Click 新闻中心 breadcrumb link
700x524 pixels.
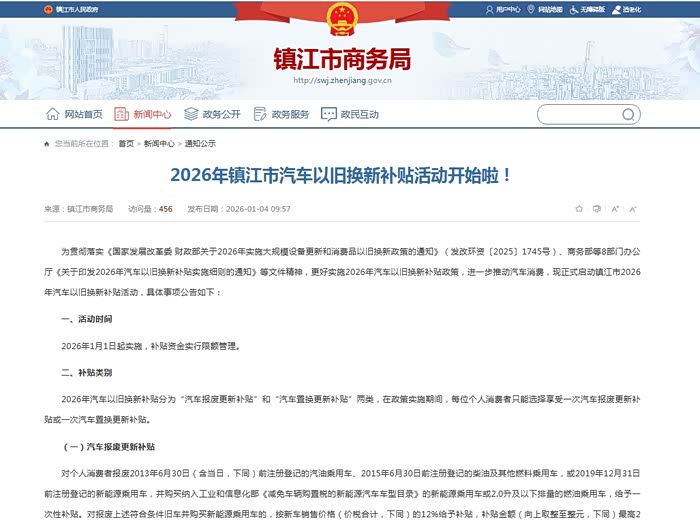tap(159, 144)
